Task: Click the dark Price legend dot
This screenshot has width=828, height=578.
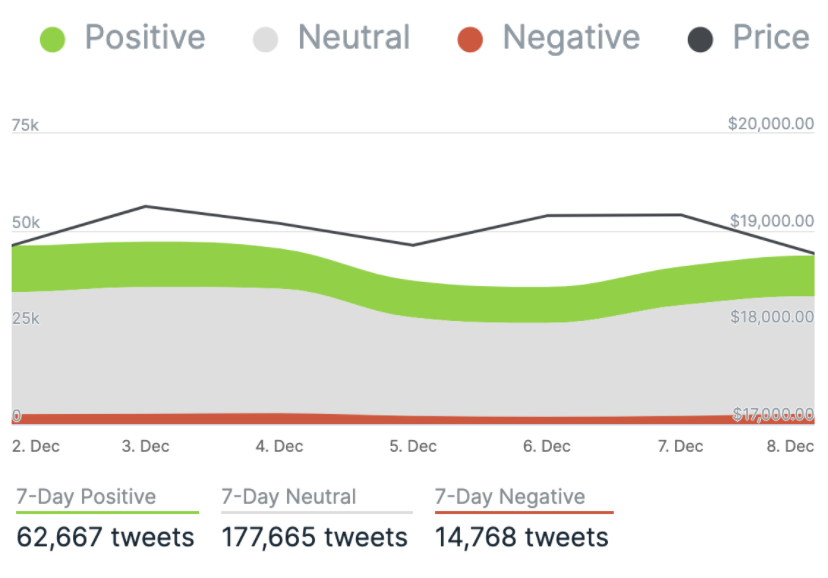Action: pos(700,39)
